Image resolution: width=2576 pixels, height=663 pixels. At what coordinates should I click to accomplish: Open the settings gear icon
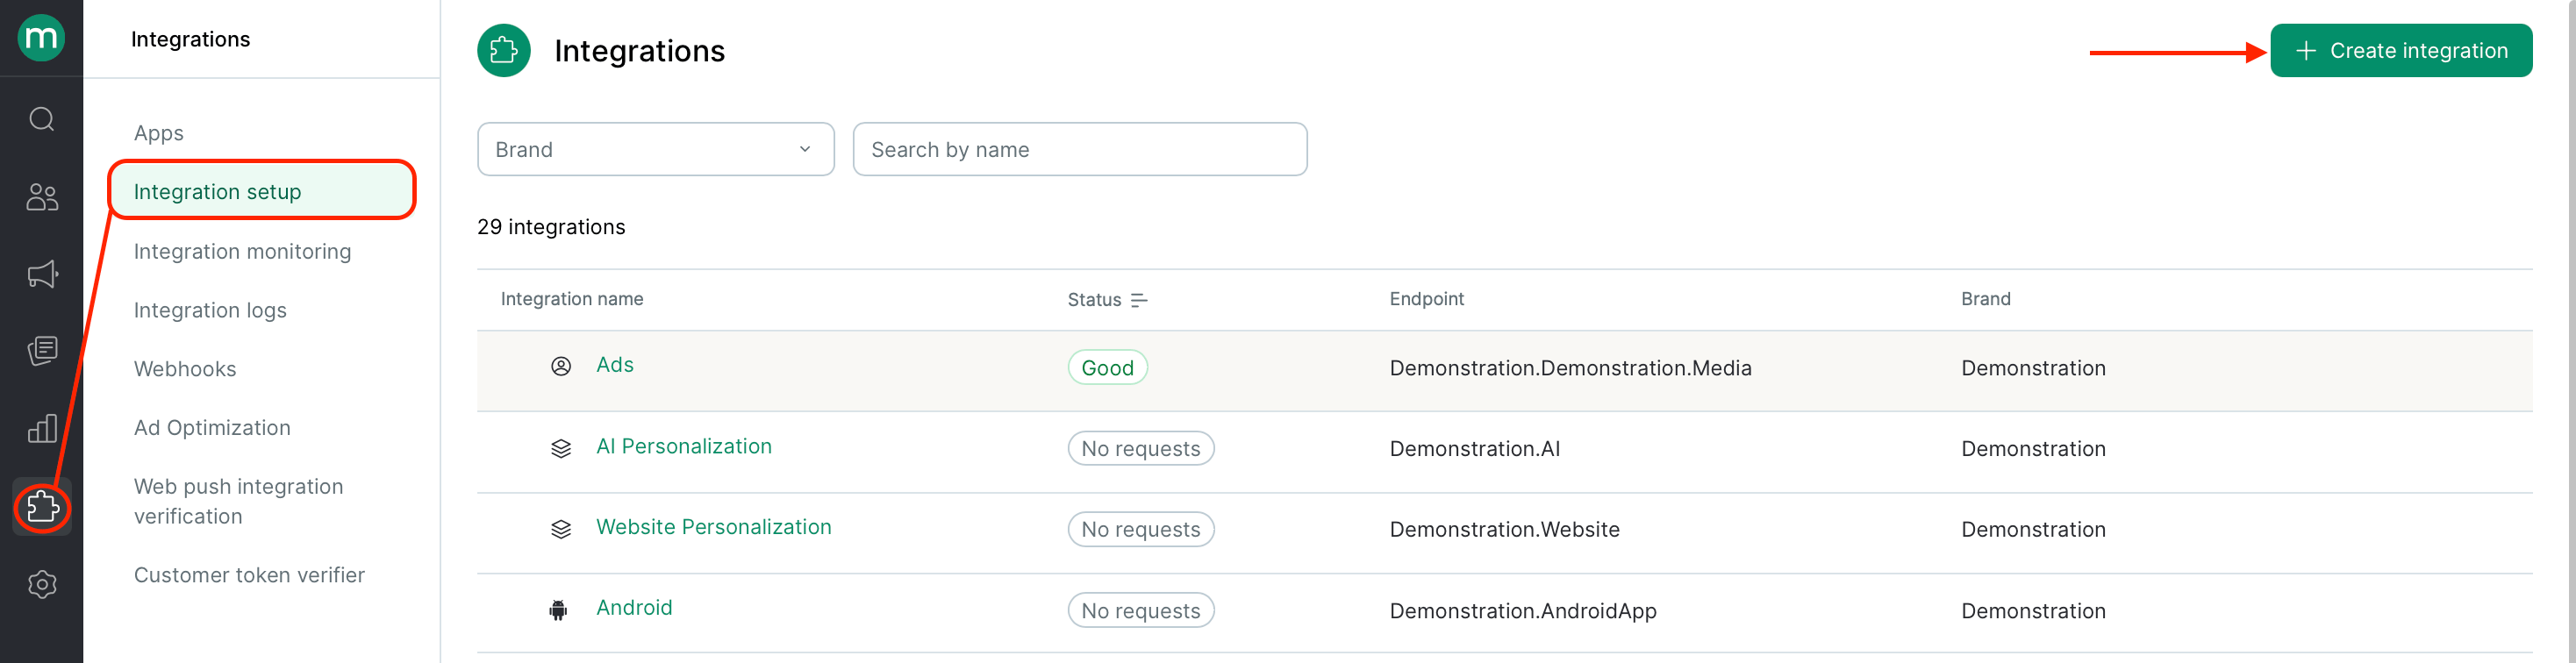(x=41, y=584)
